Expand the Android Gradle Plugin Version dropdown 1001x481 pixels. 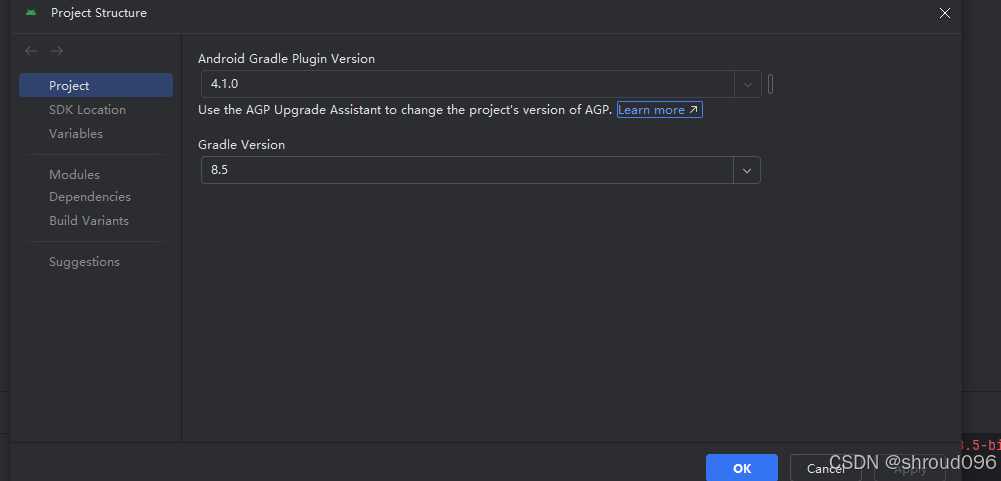pyautogui.click(x=748, y=84)
